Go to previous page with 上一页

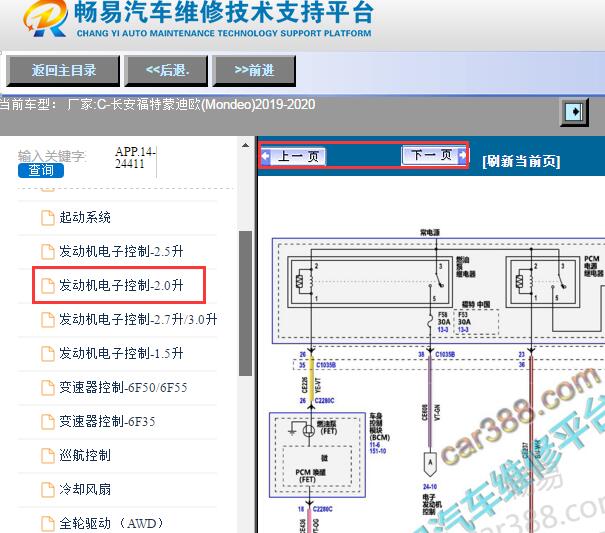(x=293, y=156)
